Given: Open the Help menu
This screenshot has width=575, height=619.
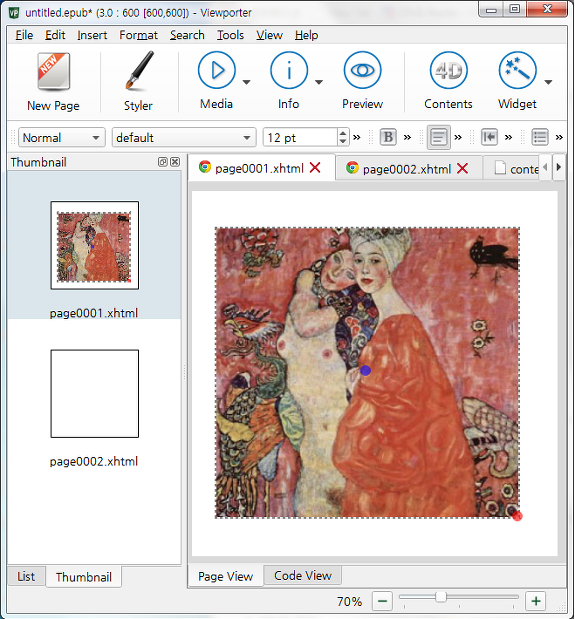Looking at the screenshot, I should [x=306, y=35].
